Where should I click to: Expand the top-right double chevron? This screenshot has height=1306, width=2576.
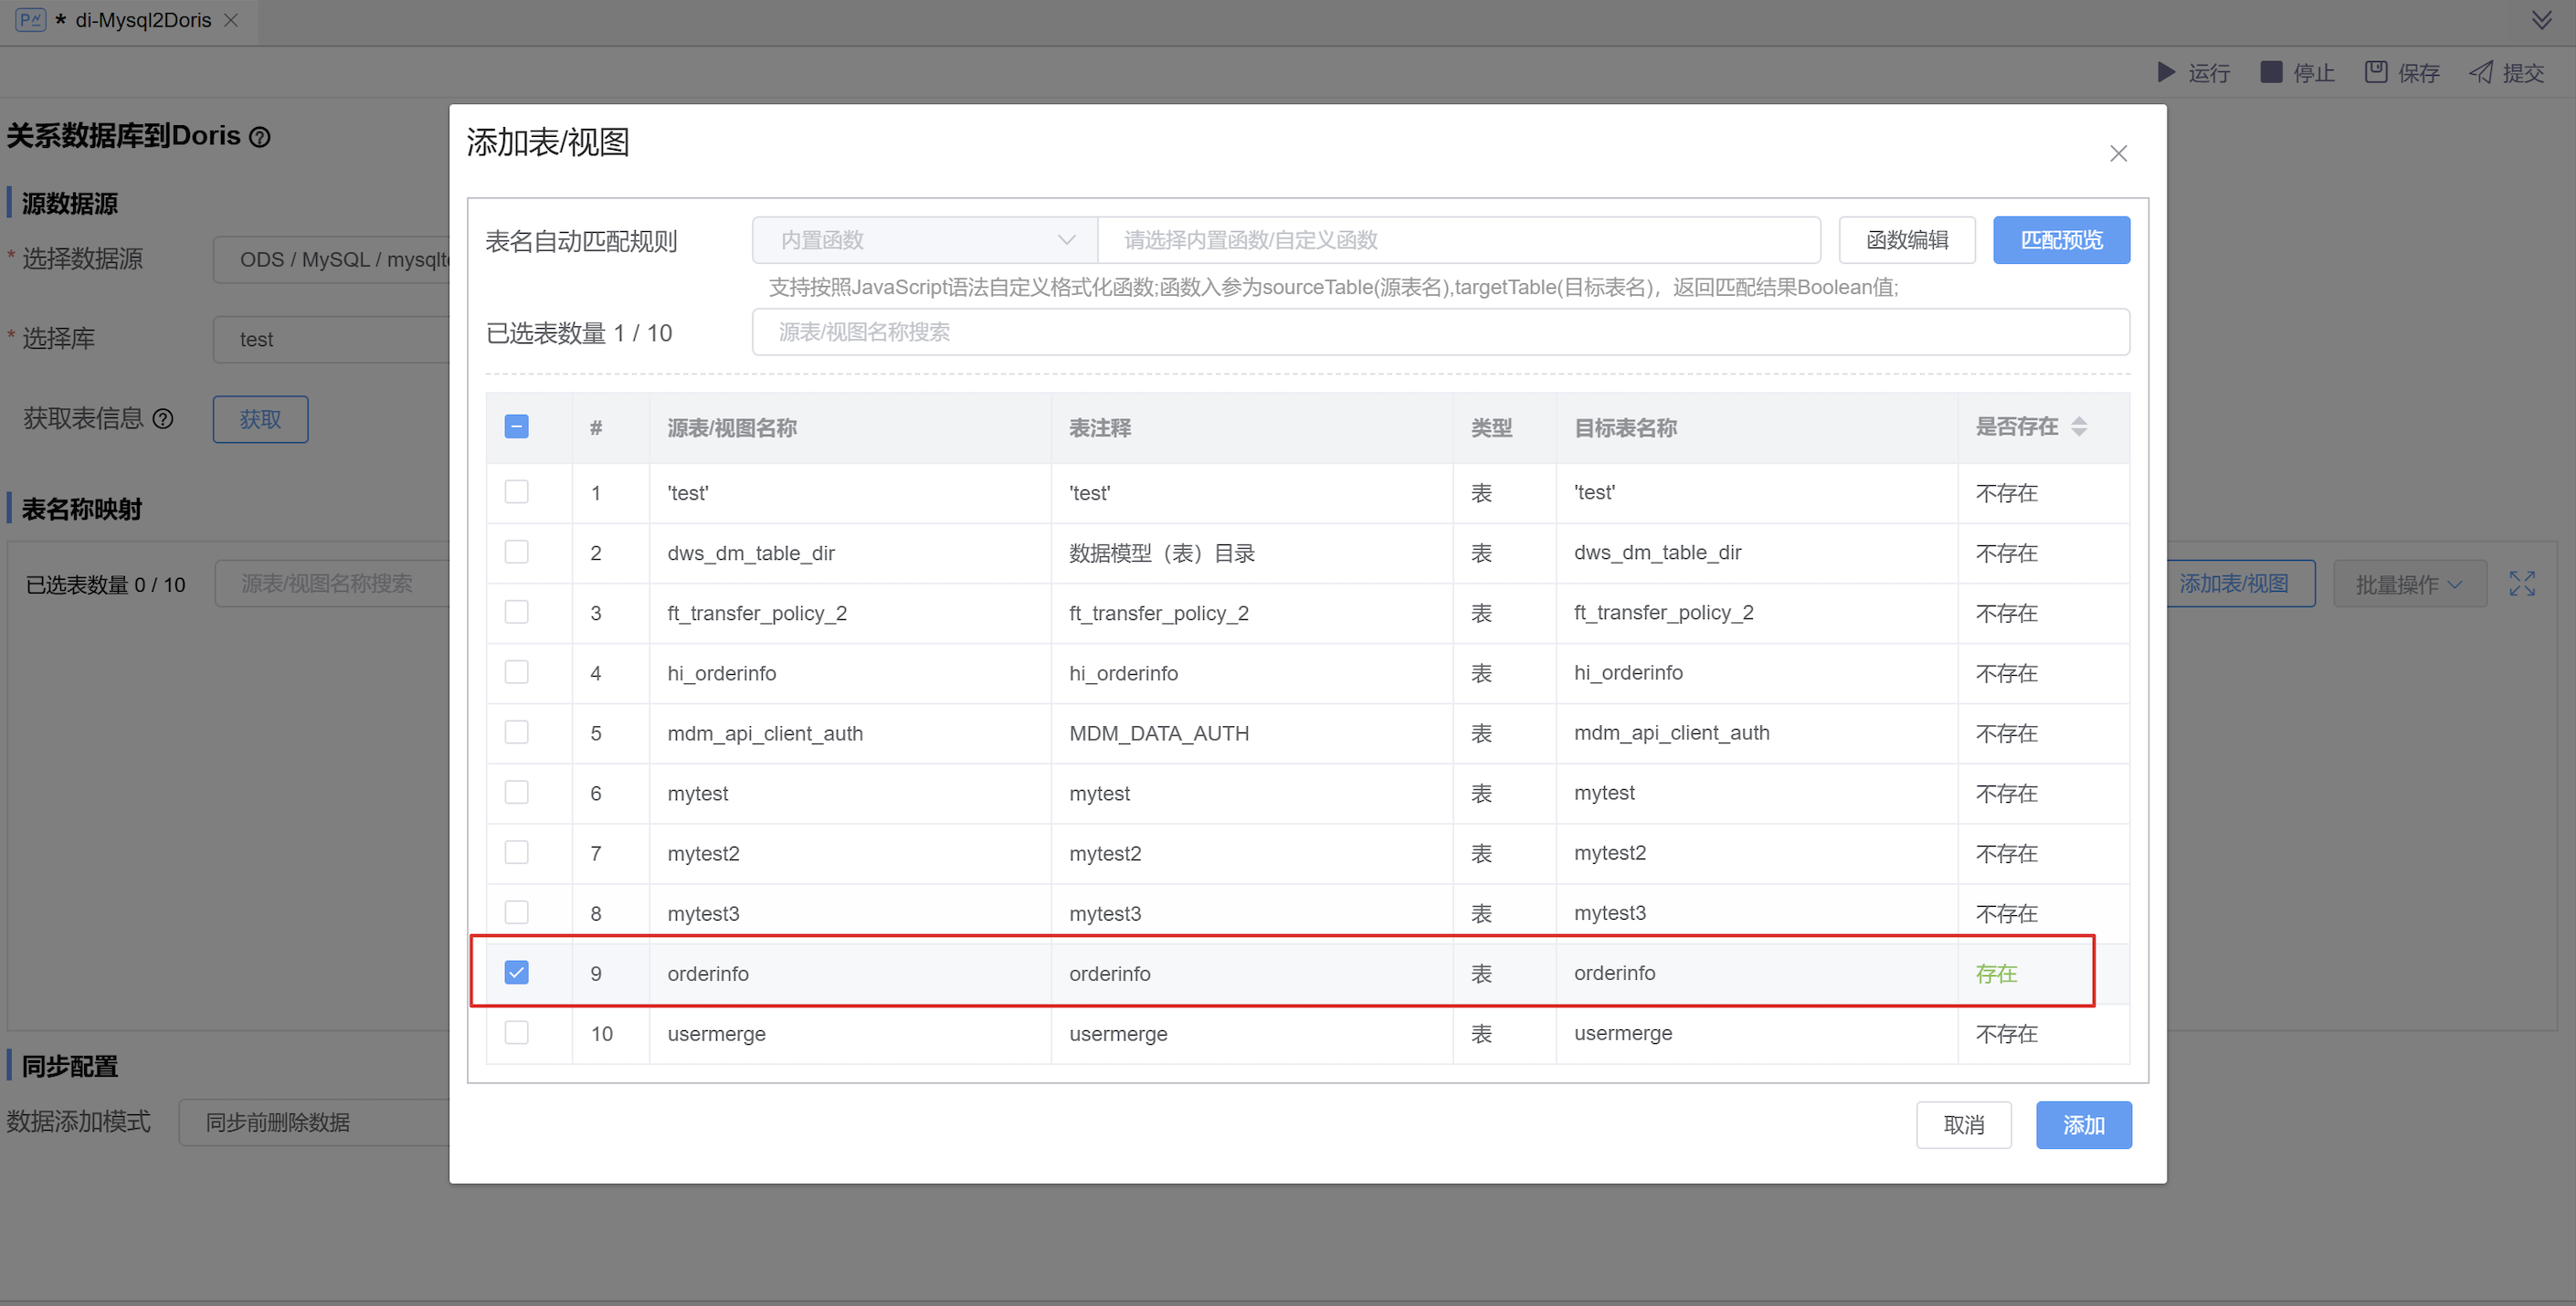(2541, 20)
